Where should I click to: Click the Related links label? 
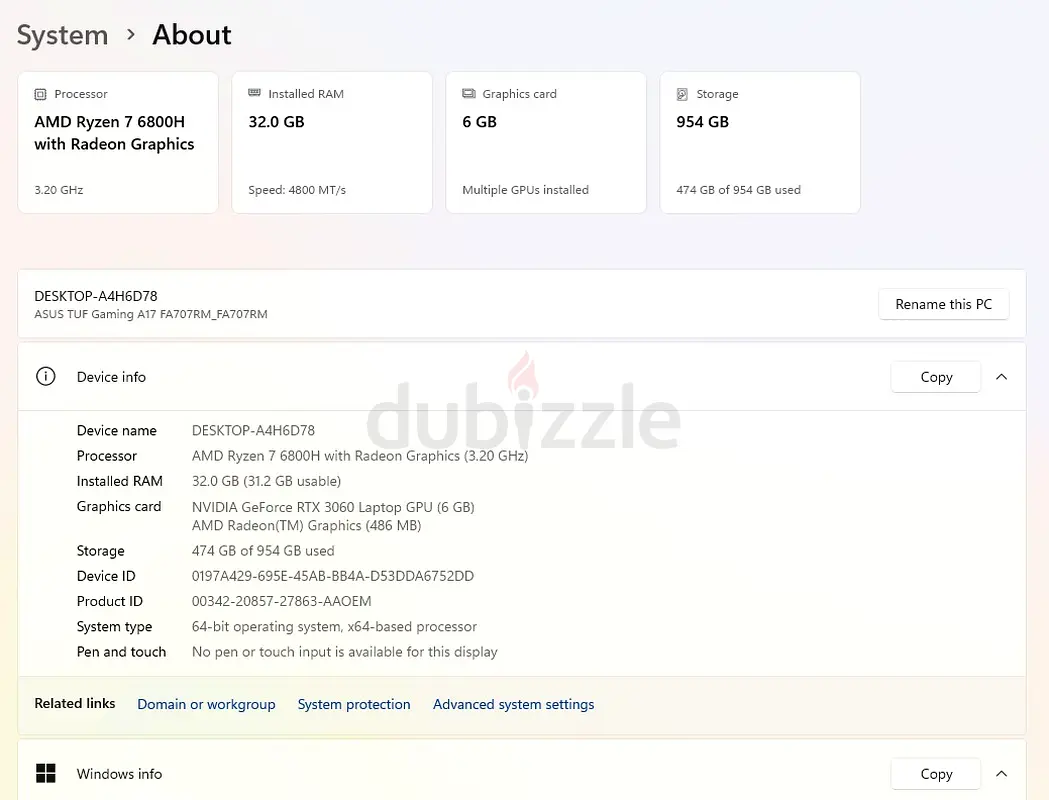pyautogui.click(x=75, y=704)
